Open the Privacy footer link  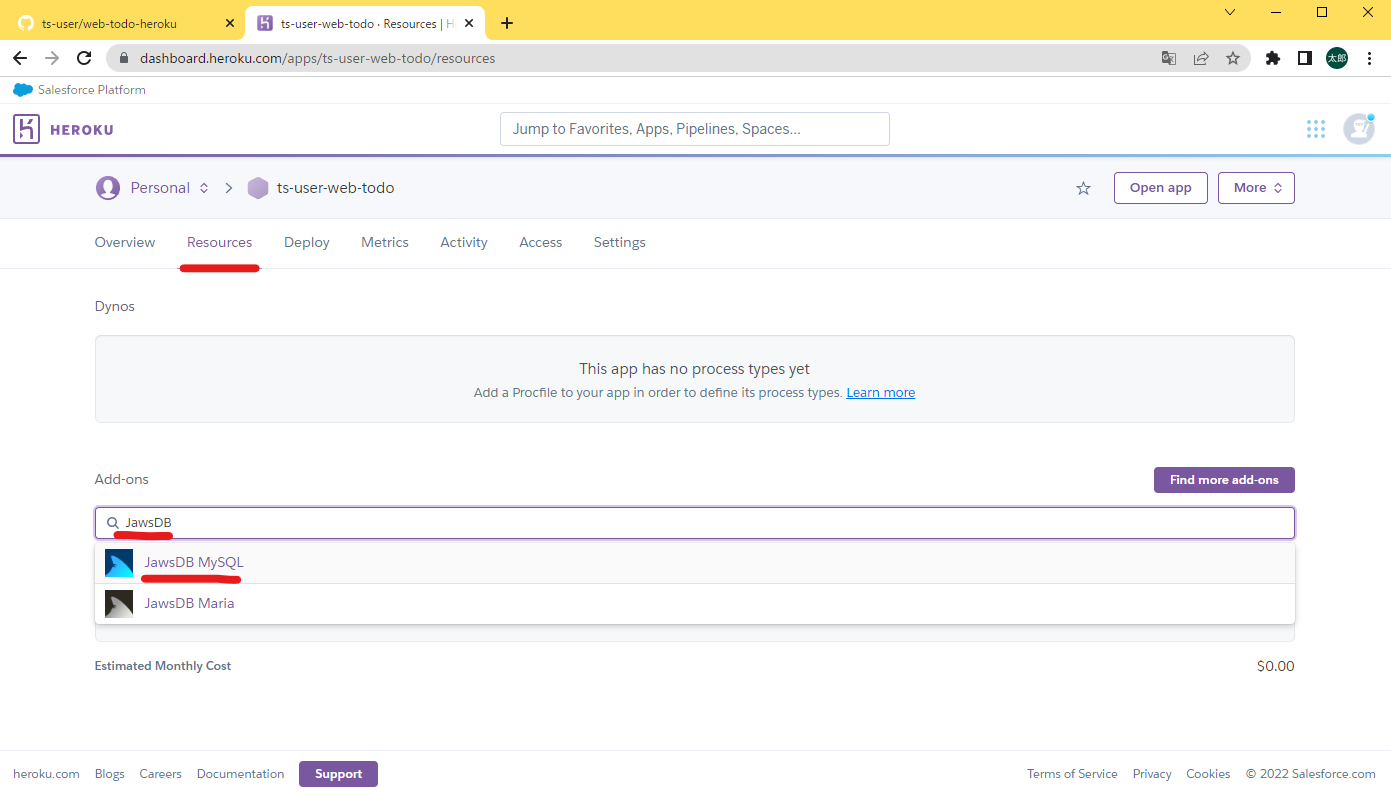1152,774
